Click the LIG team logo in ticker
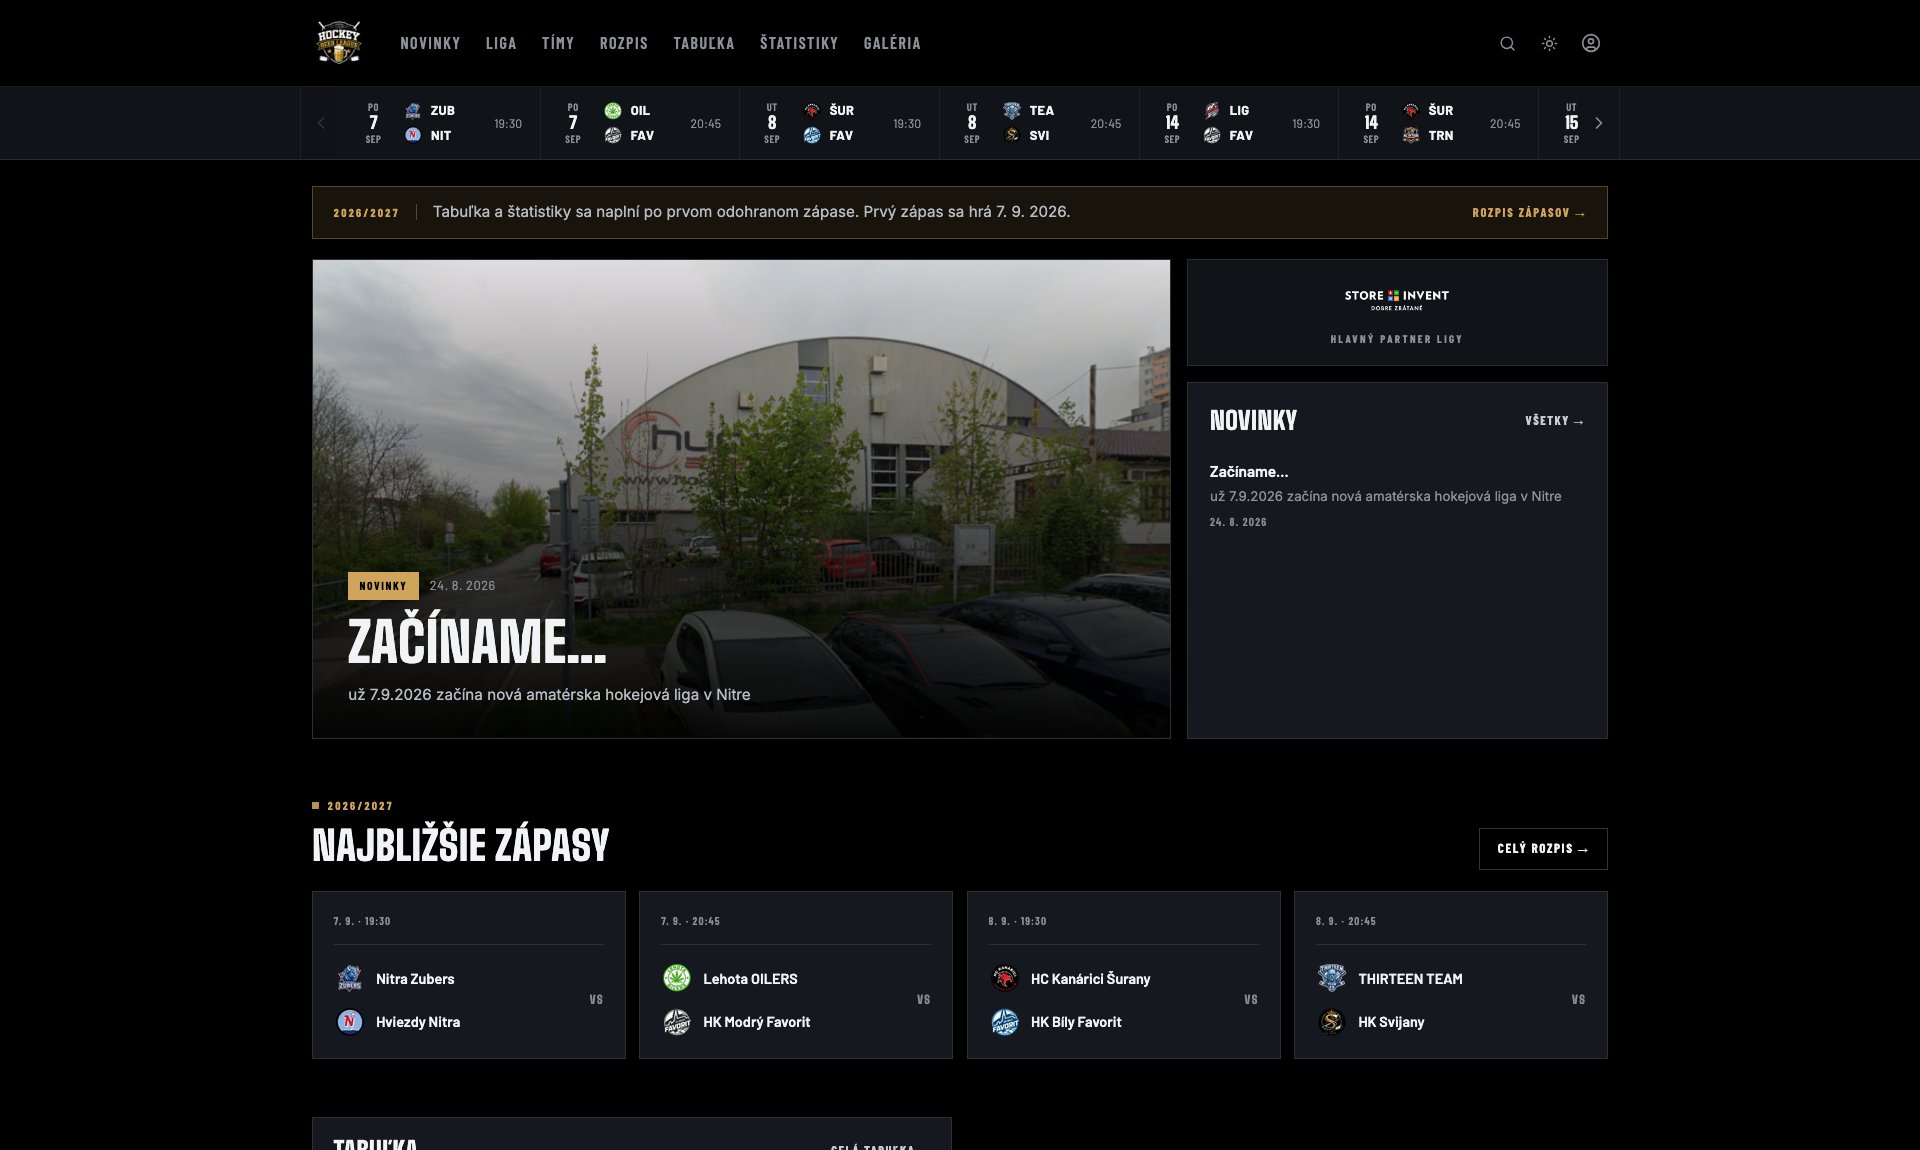The width and height of the screenshot is (1920, 1150). (1212, 110)
